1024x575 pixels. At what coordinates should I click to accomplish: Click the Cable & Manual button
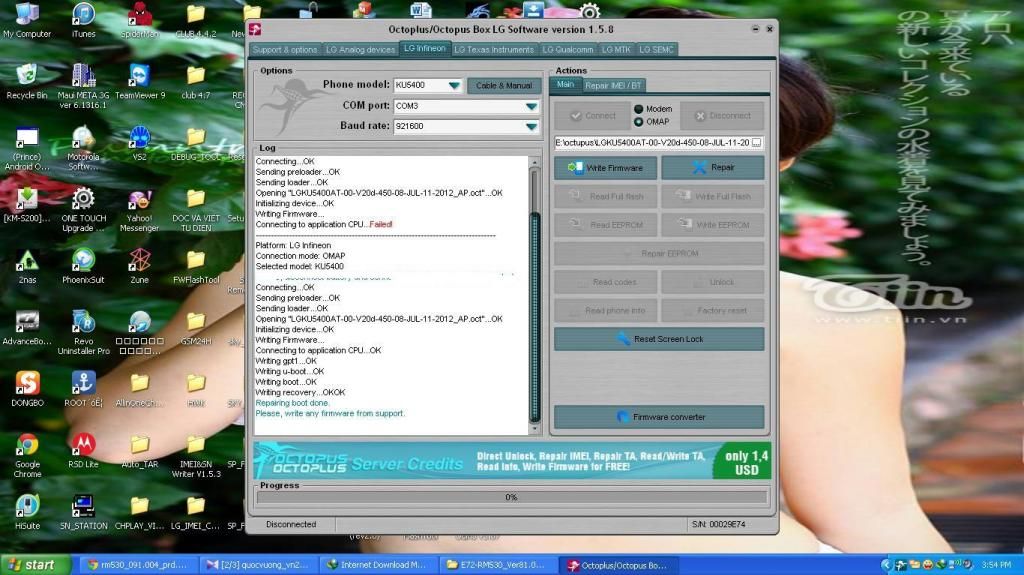click(504, 86)
